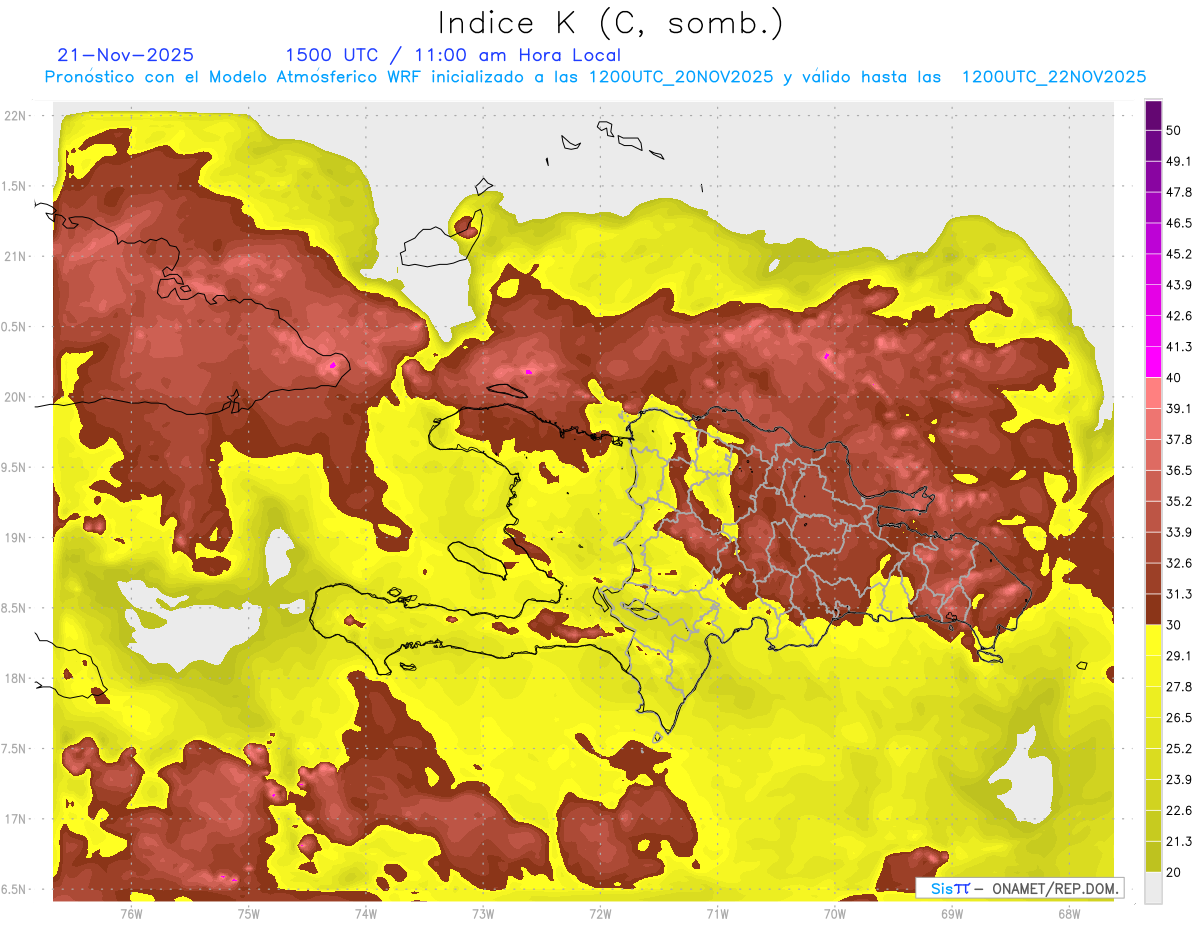1200x927 pixels.
Task: Click the "17N" latitude label
Action: click(x=15, y=819)
